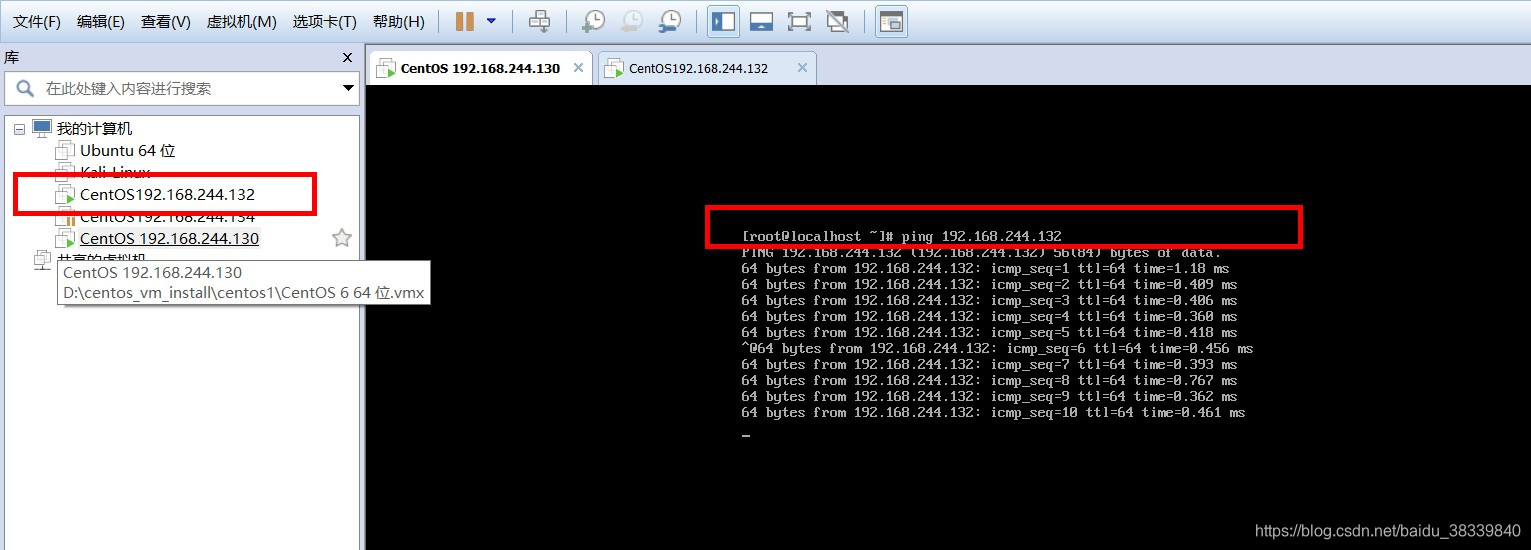Click the icmp_seq=10 ping reply line

[x=993, y=413]
